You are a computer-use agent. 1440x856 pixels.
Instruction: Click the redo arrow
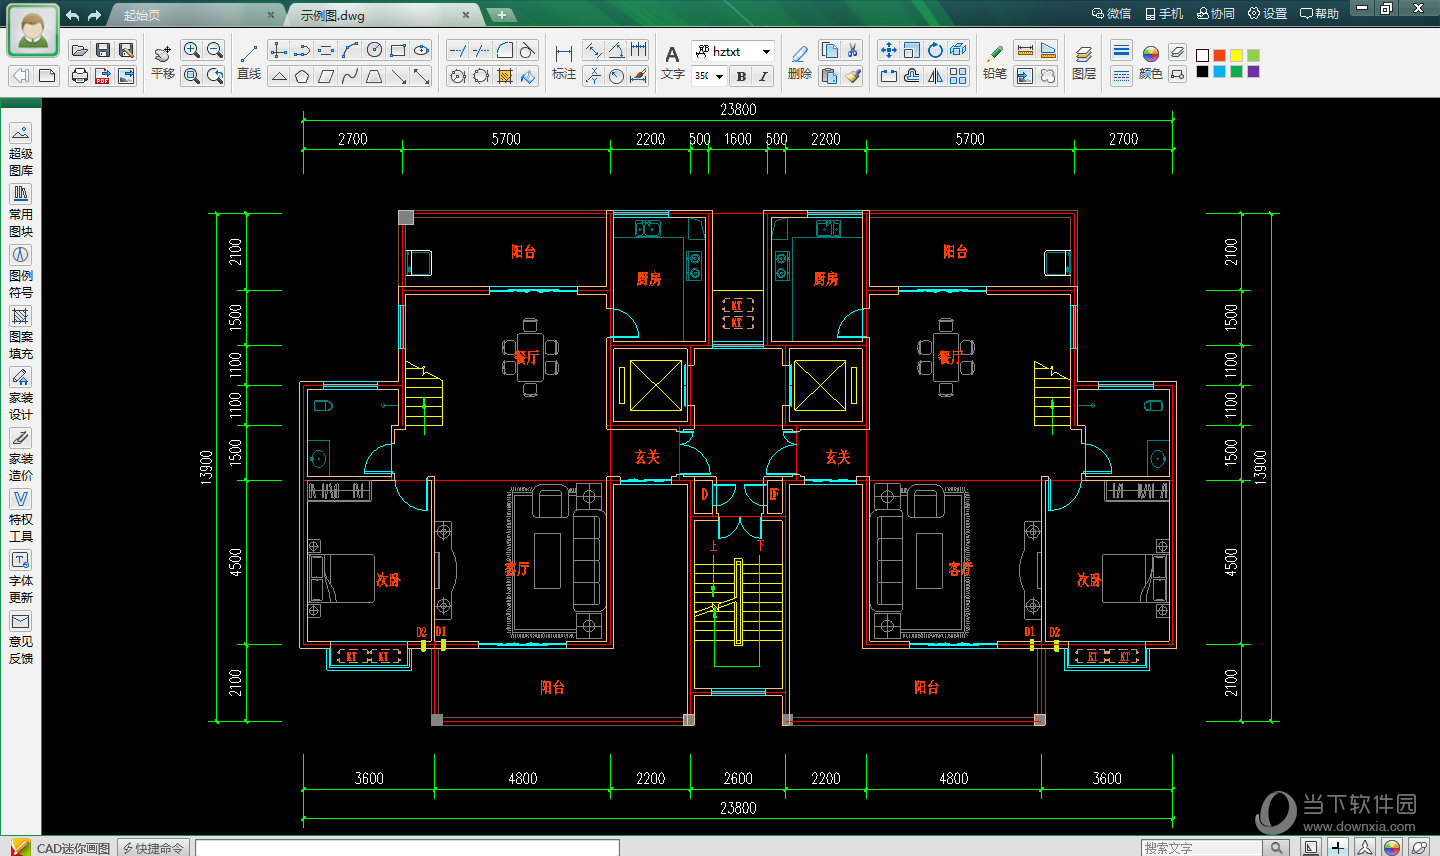tap(95, 15)
